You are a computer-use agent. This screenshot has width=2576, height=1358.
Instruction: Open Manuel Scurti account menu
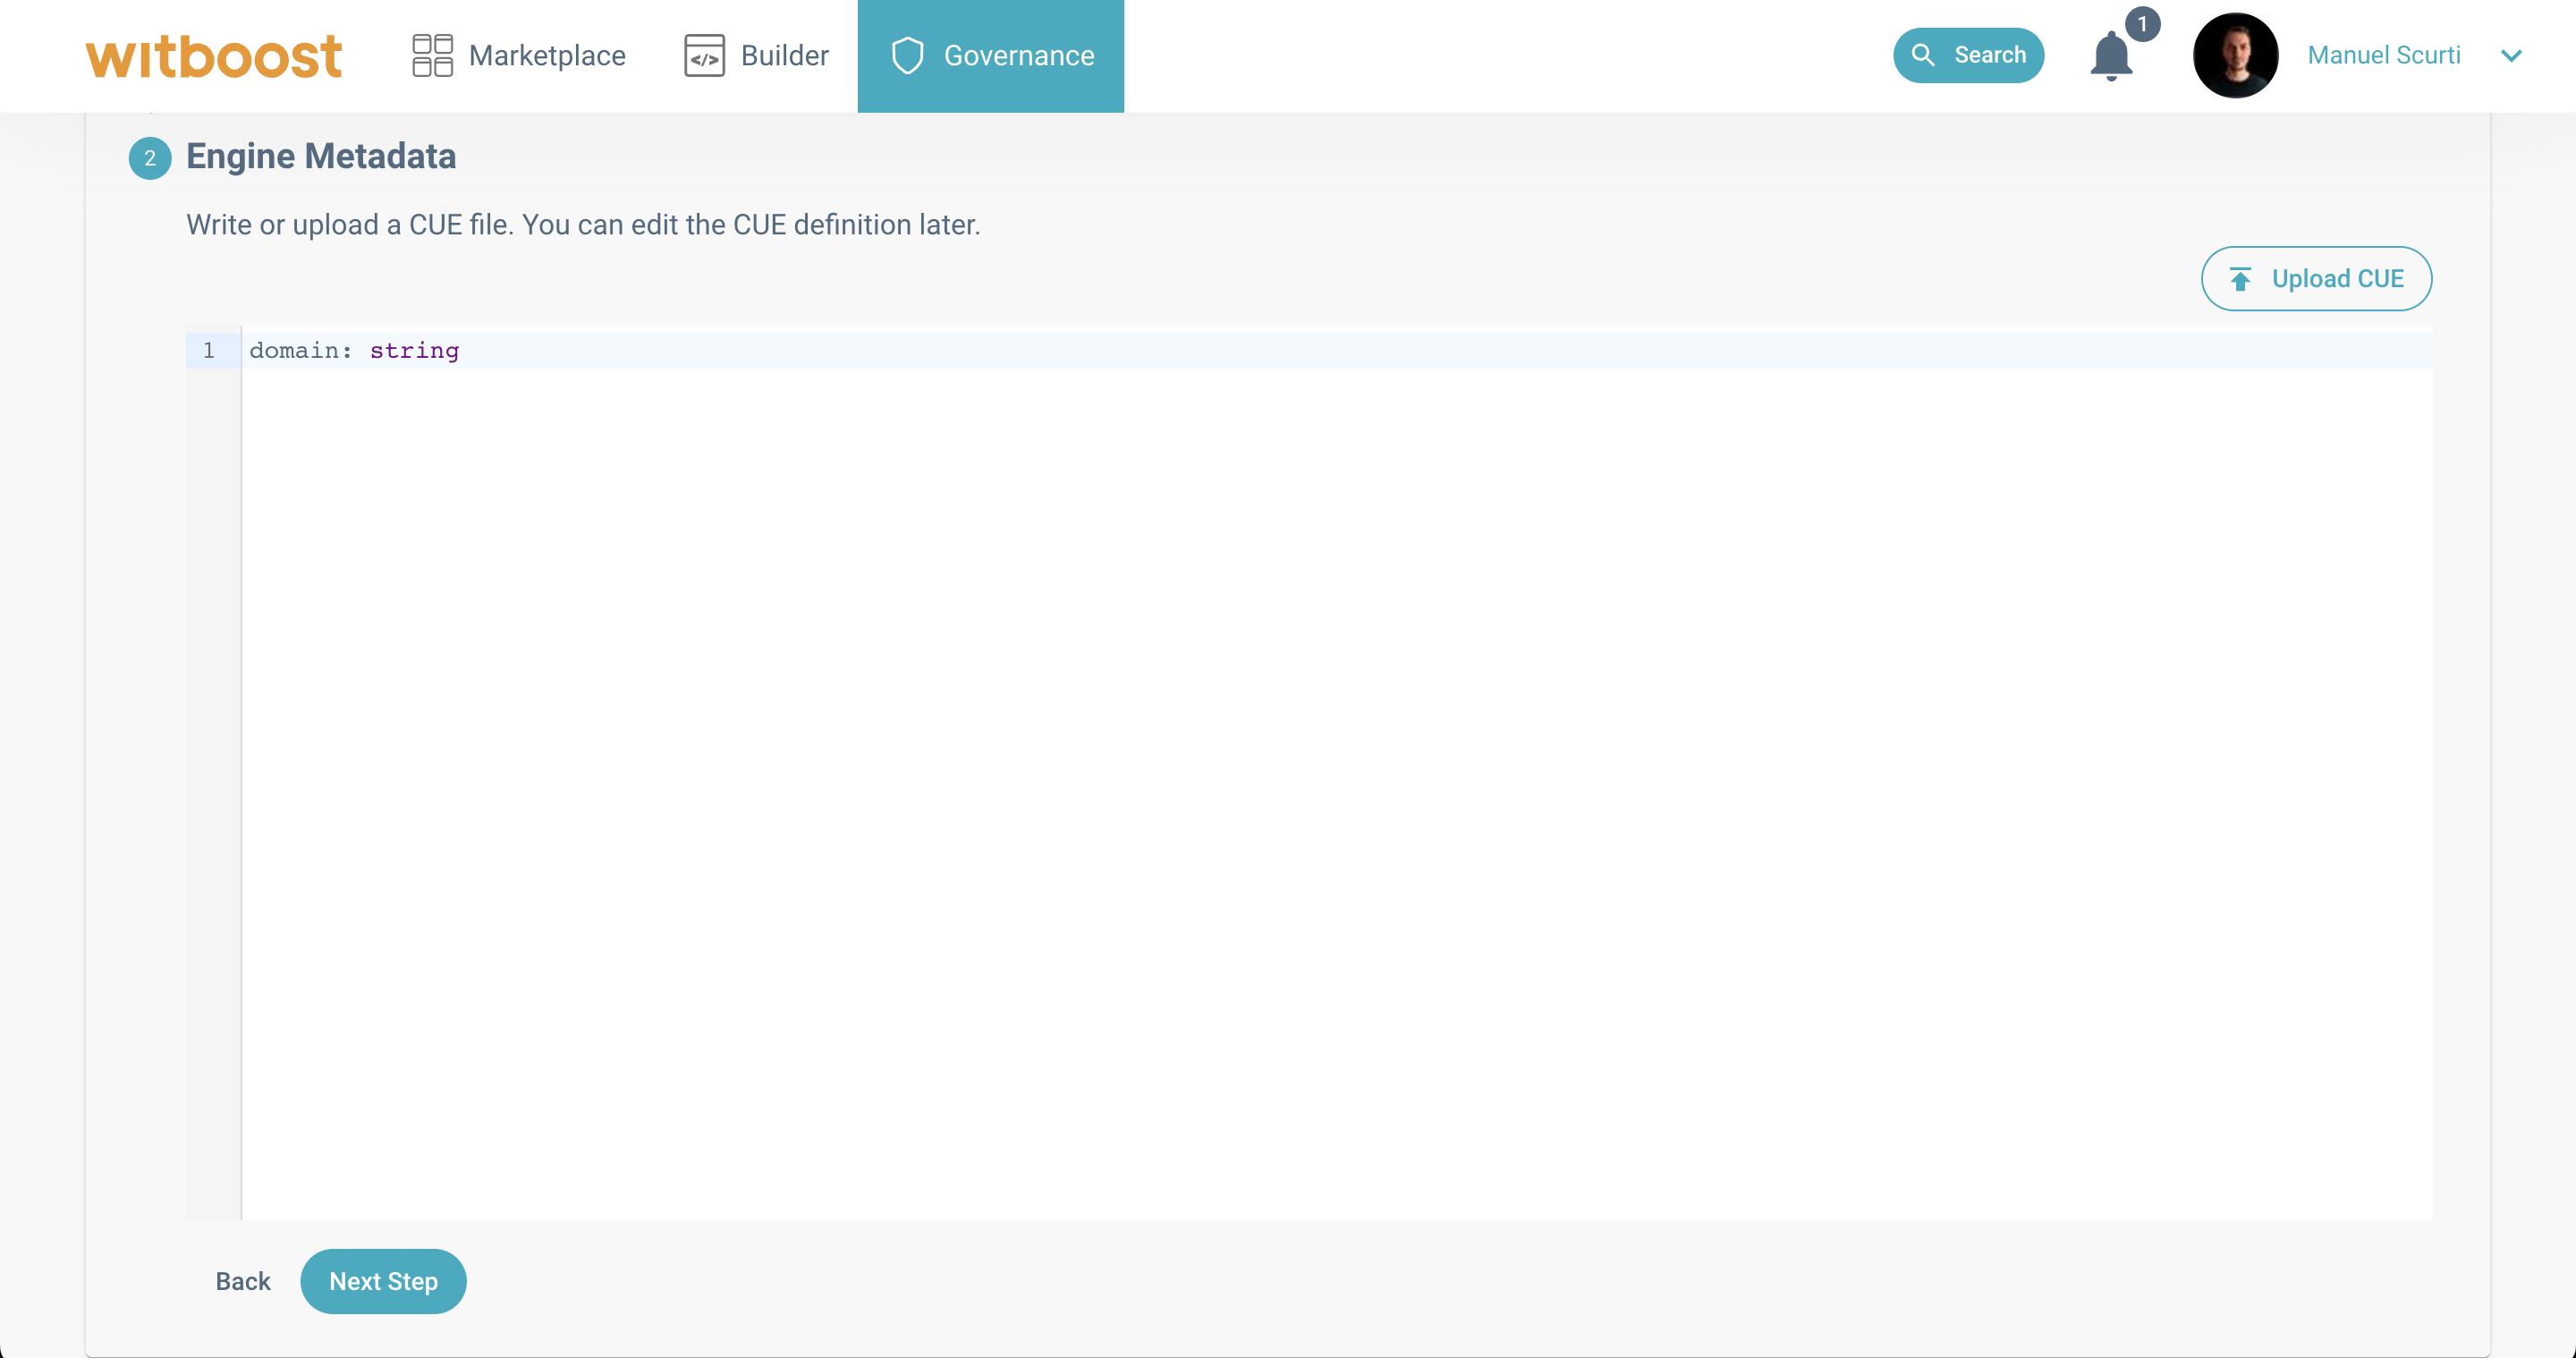2383,56
